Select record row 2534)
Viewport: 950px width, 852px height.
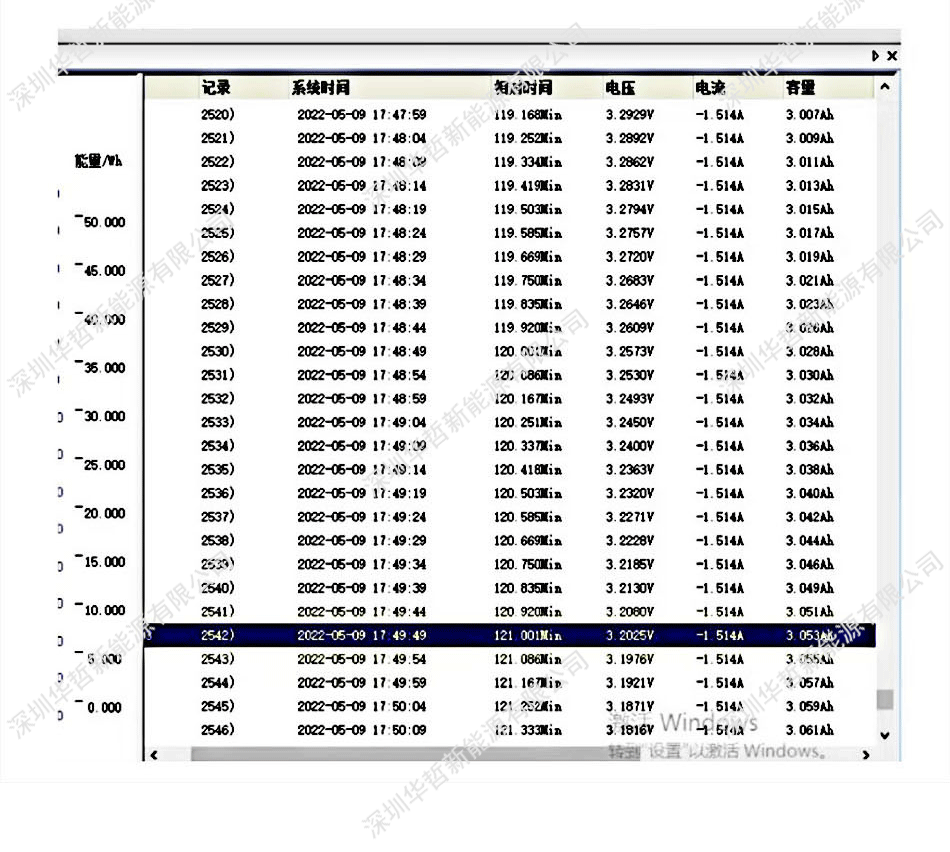pos(510,445)
